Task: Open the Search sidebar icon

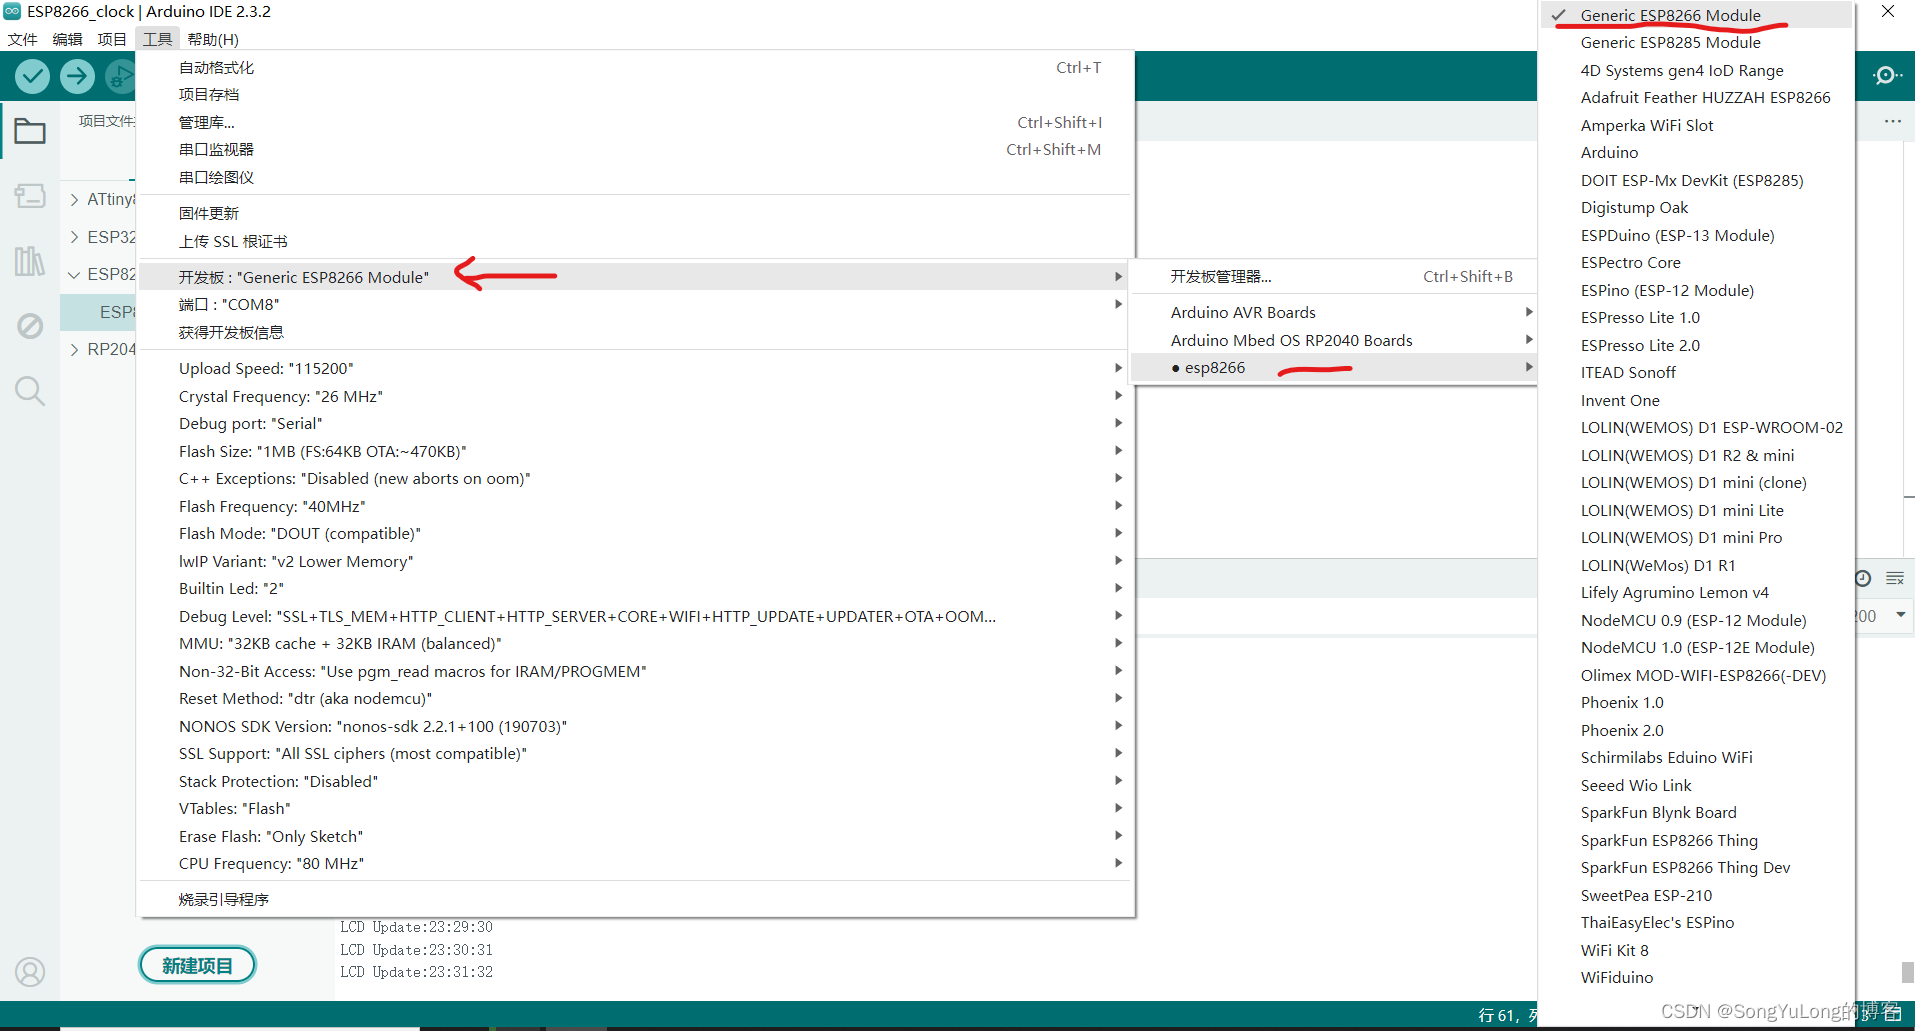Action: 30,391
